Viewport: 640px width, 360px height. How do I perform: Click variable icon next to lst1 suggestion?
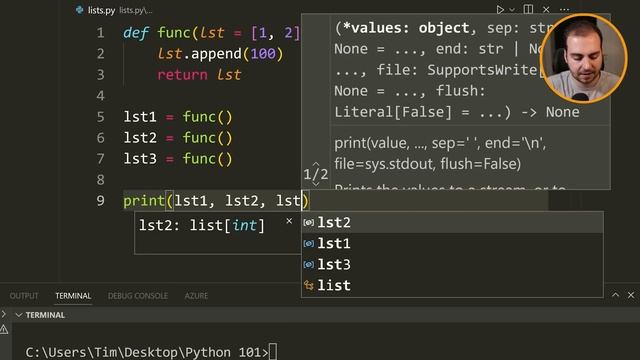click(309, 244)
